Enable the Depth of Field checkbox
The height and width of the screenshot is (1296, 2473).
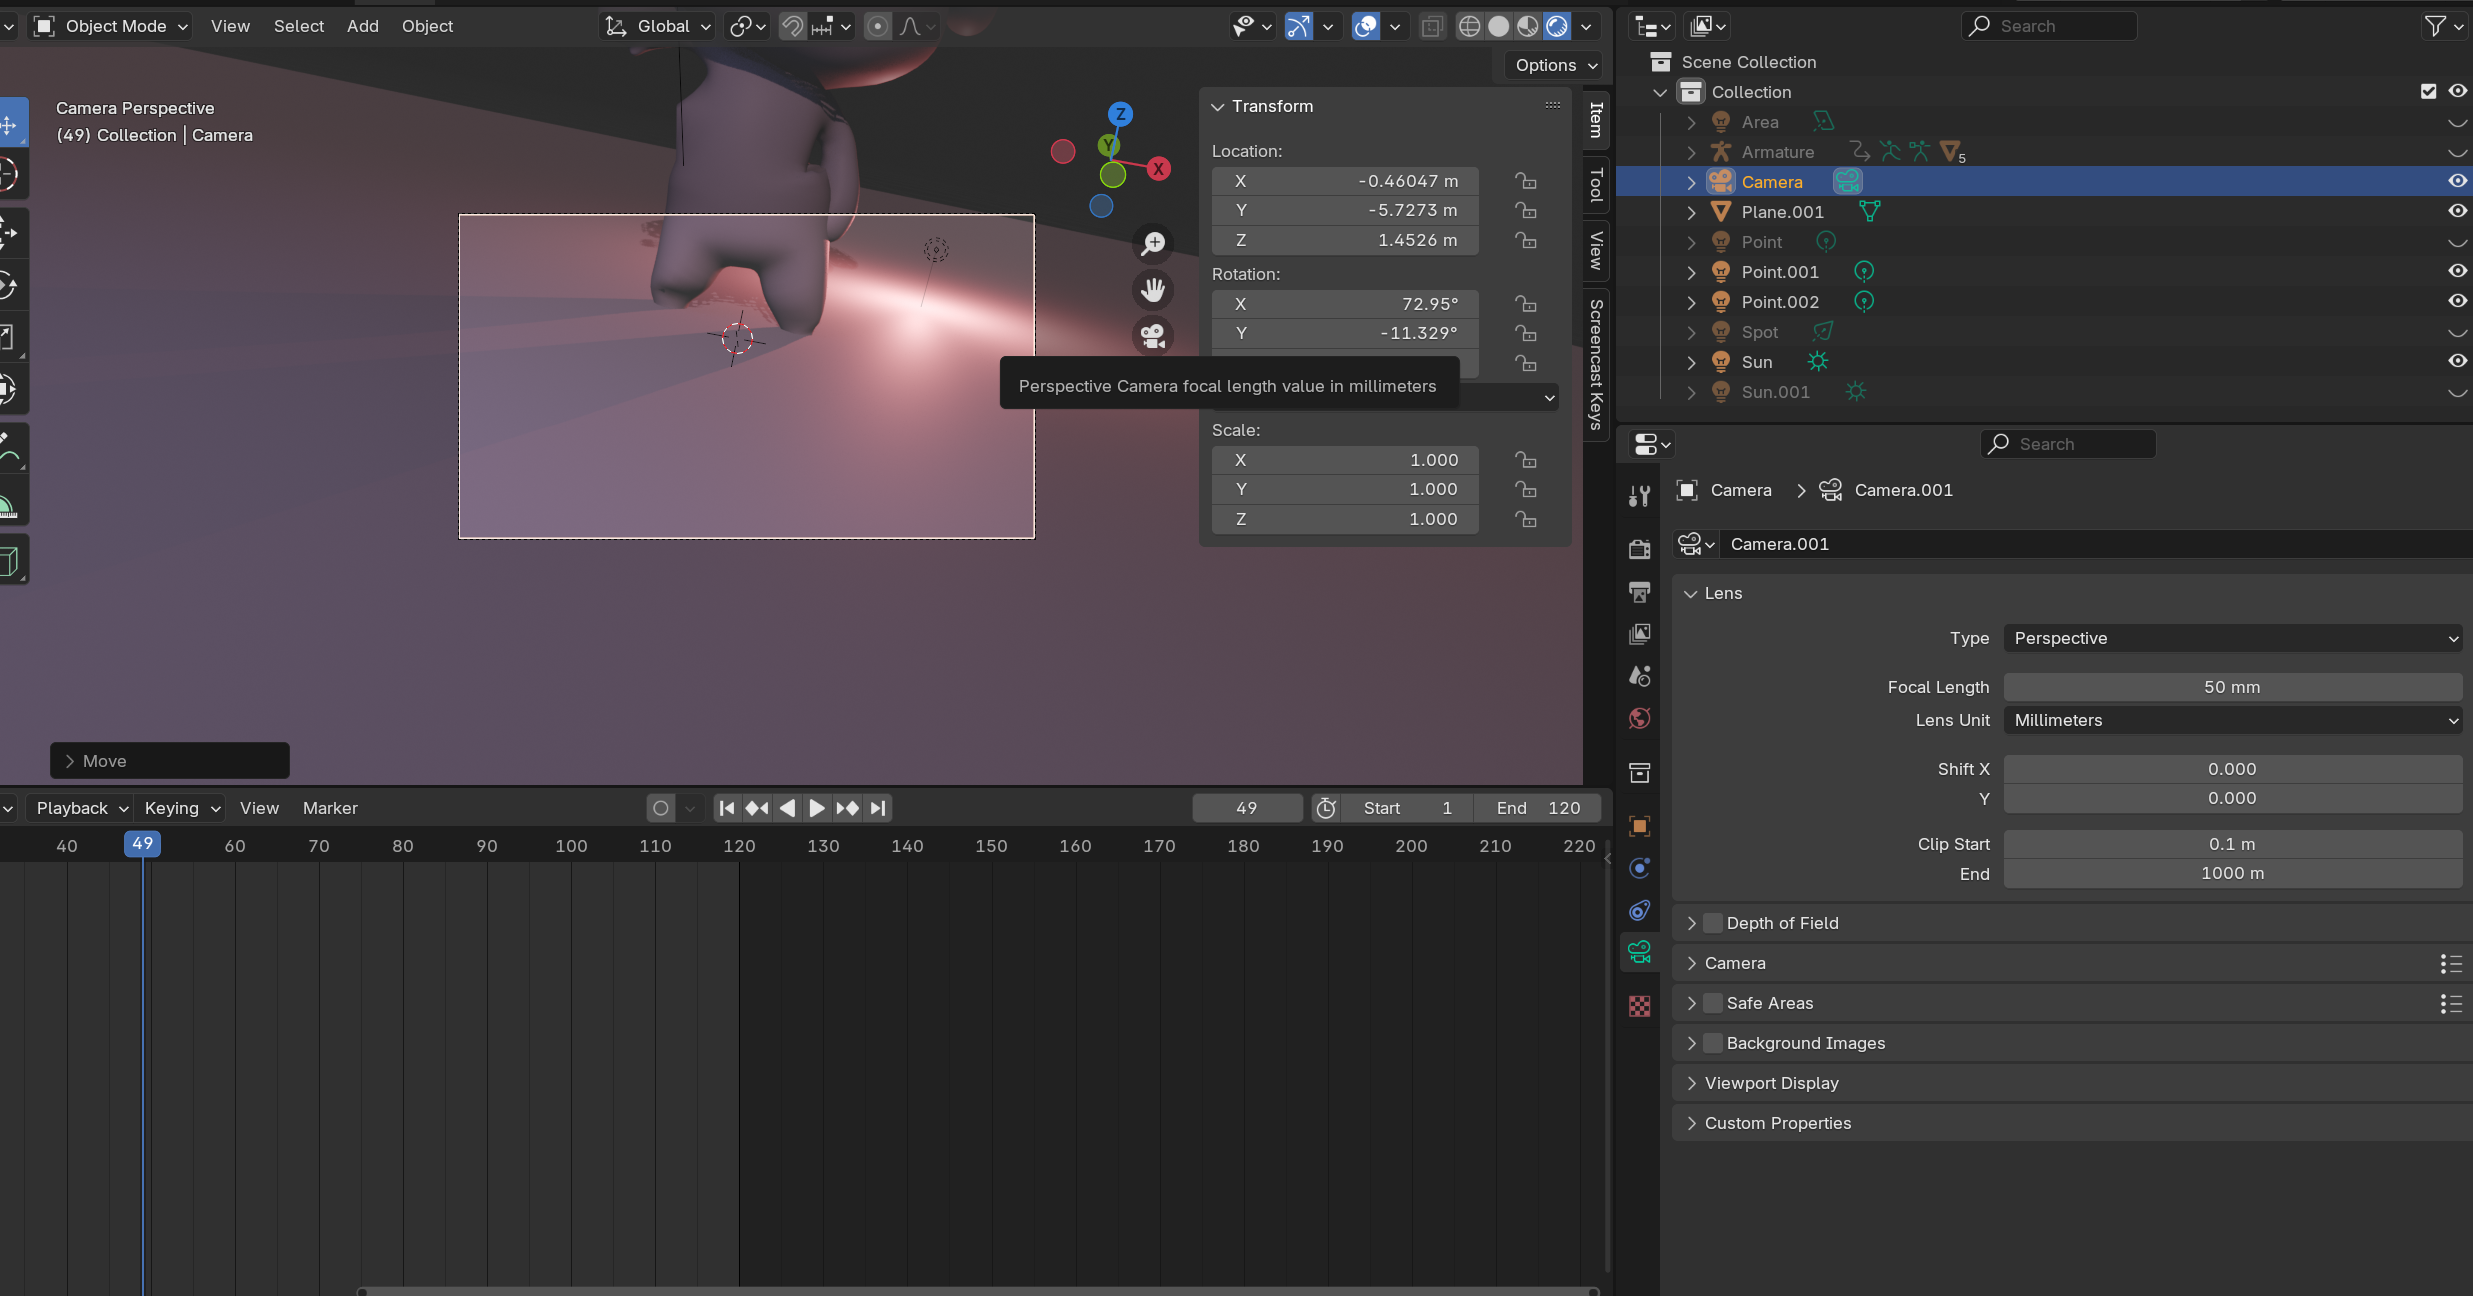click(x=1713, y=923)
